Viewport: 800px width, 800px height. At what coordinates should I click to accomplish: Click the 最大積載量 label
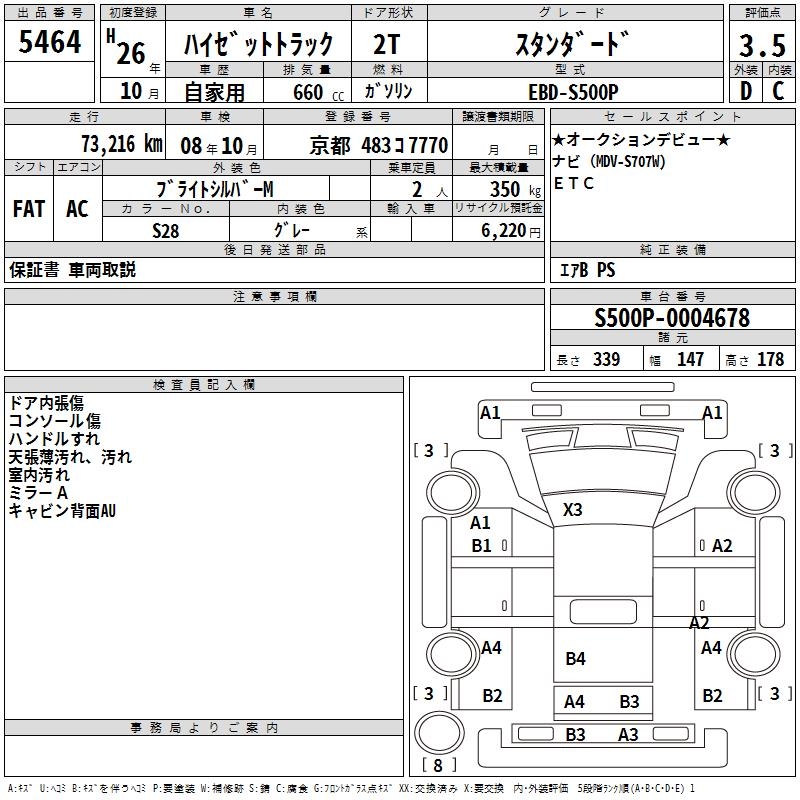coord(498,167)
